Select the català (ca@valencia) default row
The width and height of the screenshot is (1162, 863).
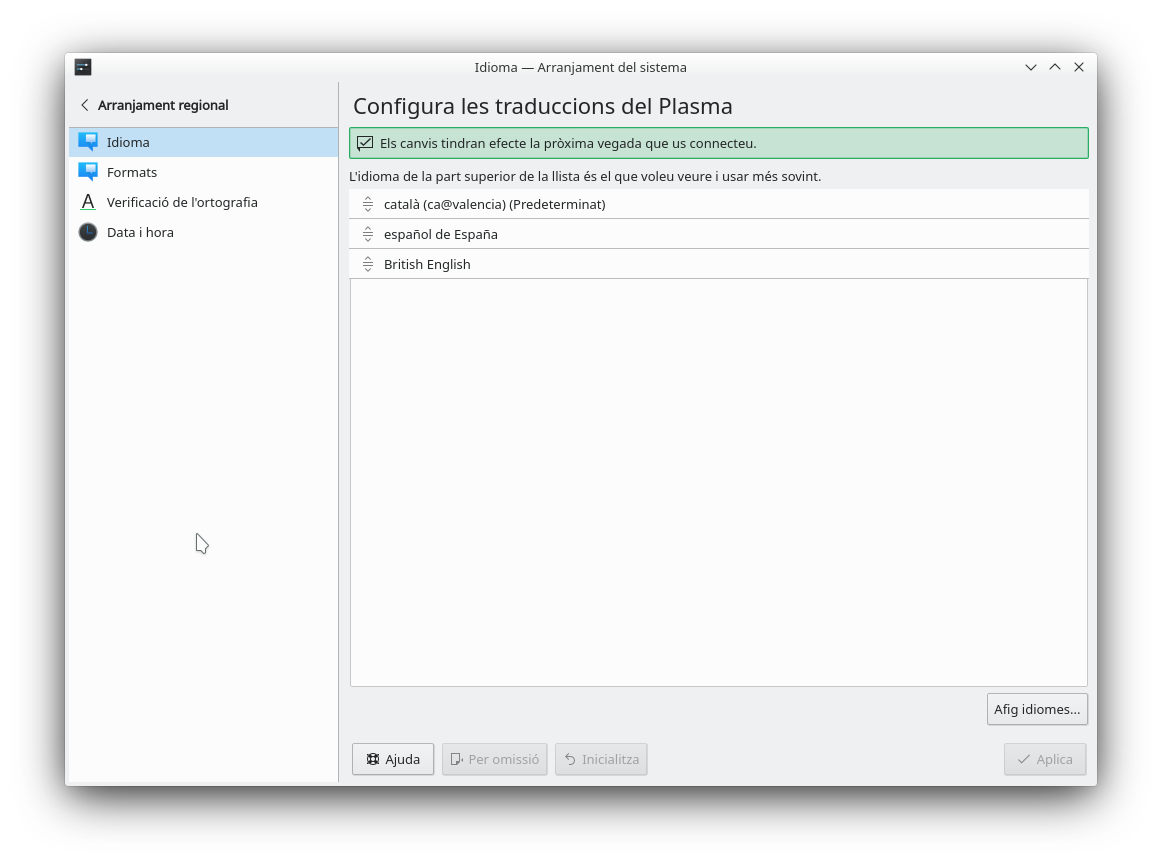pyautogui.click(x=700, y=204)
